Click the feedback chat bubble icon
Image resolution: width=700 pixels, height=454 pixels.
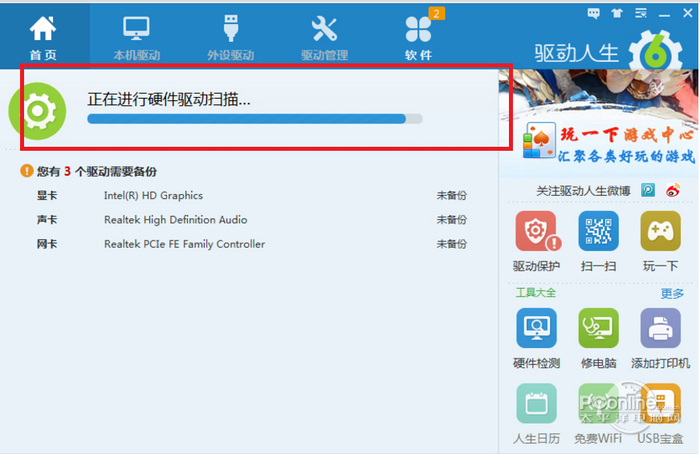(593, 13)
